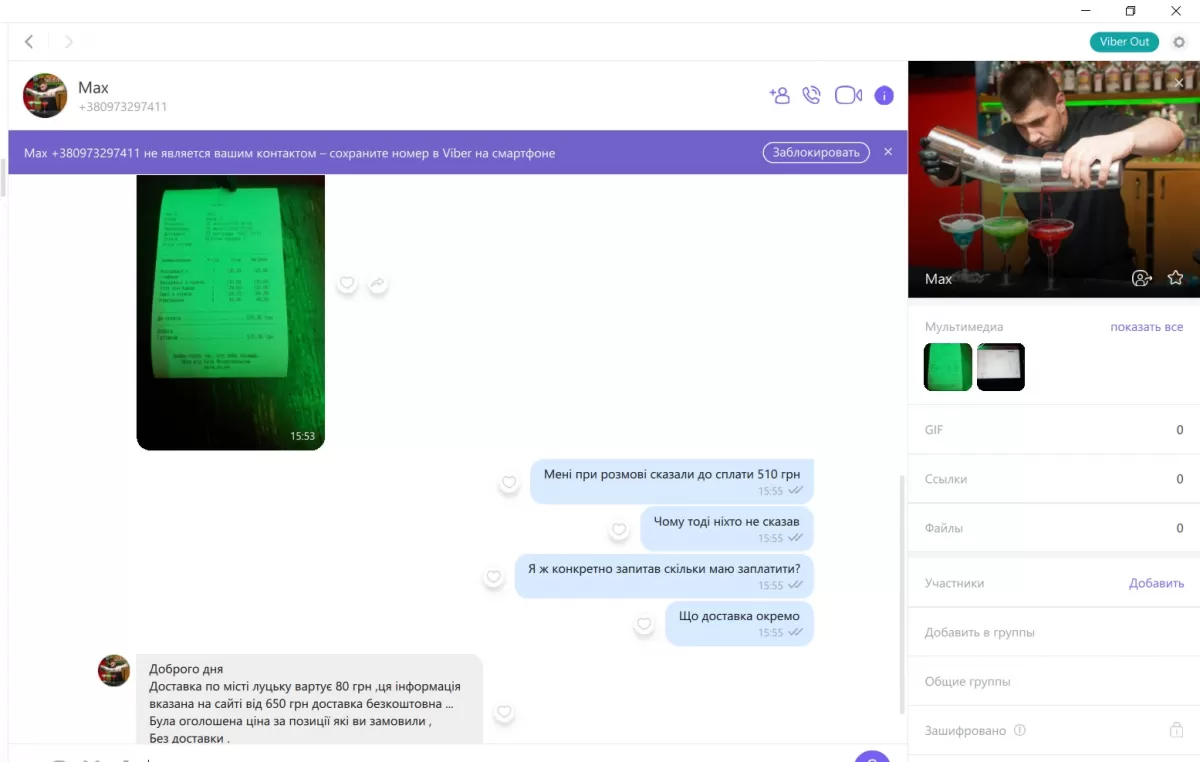Click the Viber Out button
The width and height of the screenshot is (1200, 762).
click(x=1124, y=42)
